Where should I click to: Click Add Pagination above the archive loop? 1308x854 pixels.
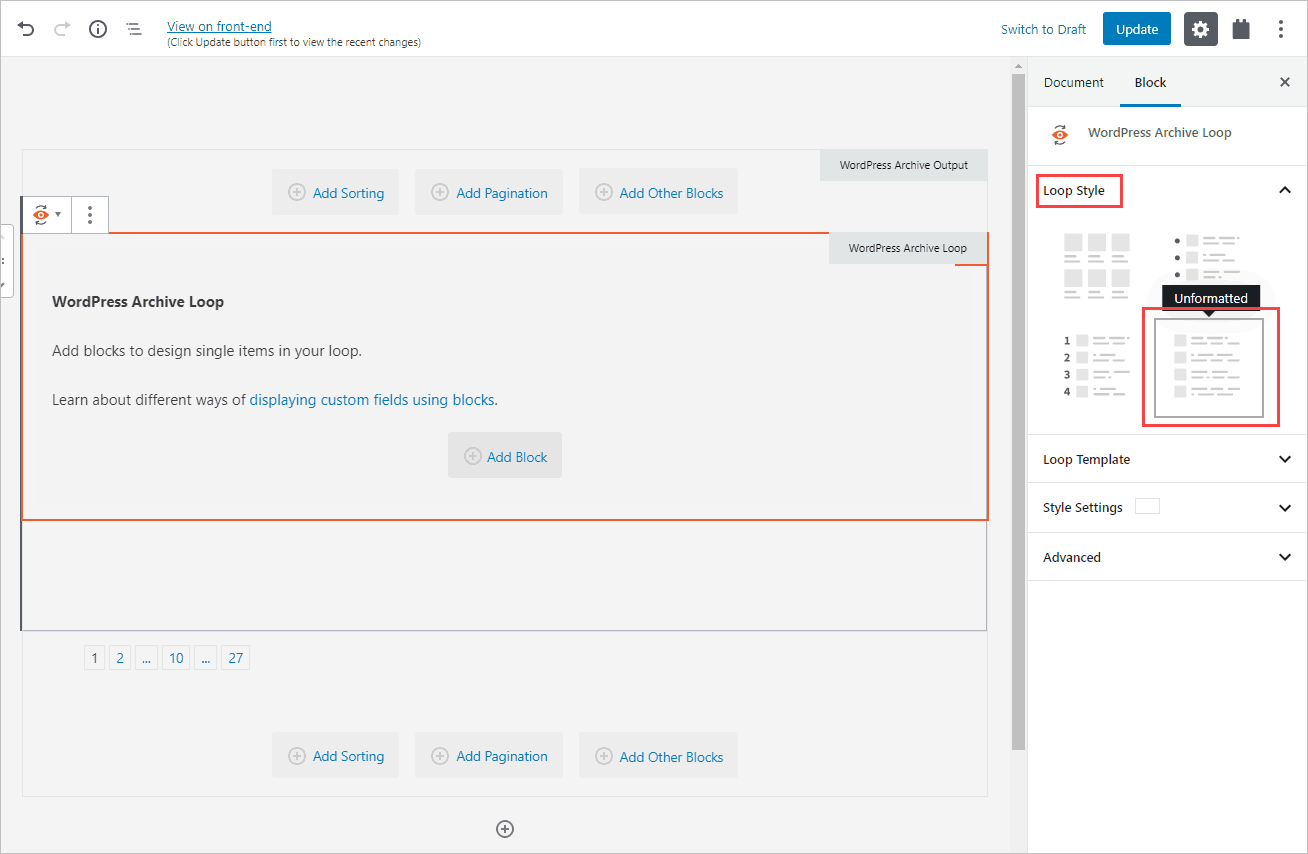(489, 193)
